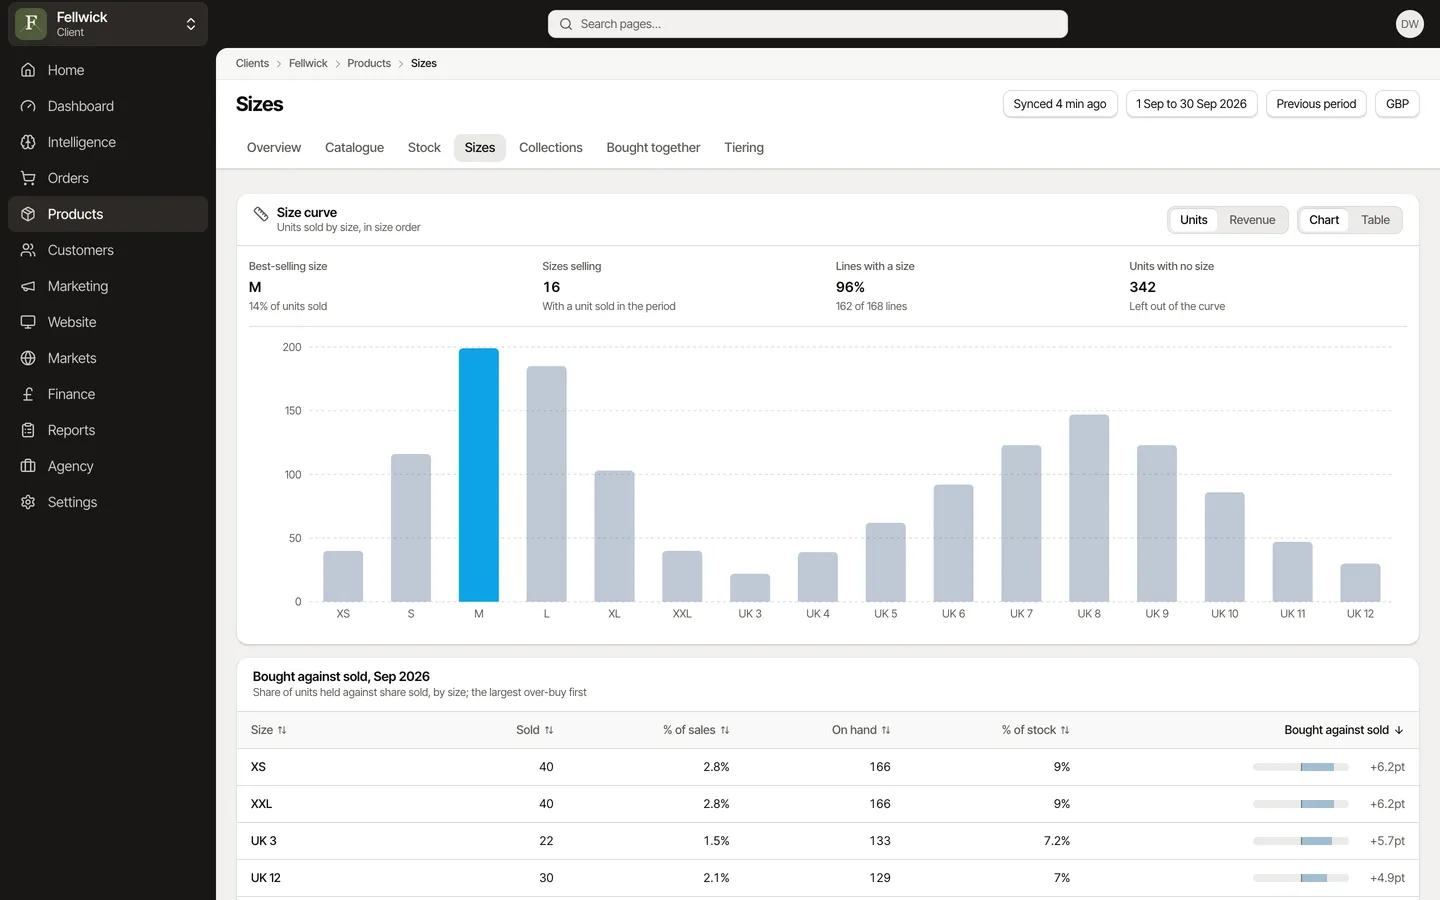Screen dimensions: 1440x900
Task: Show the size curve as Chart
Action: [1324, 220]
